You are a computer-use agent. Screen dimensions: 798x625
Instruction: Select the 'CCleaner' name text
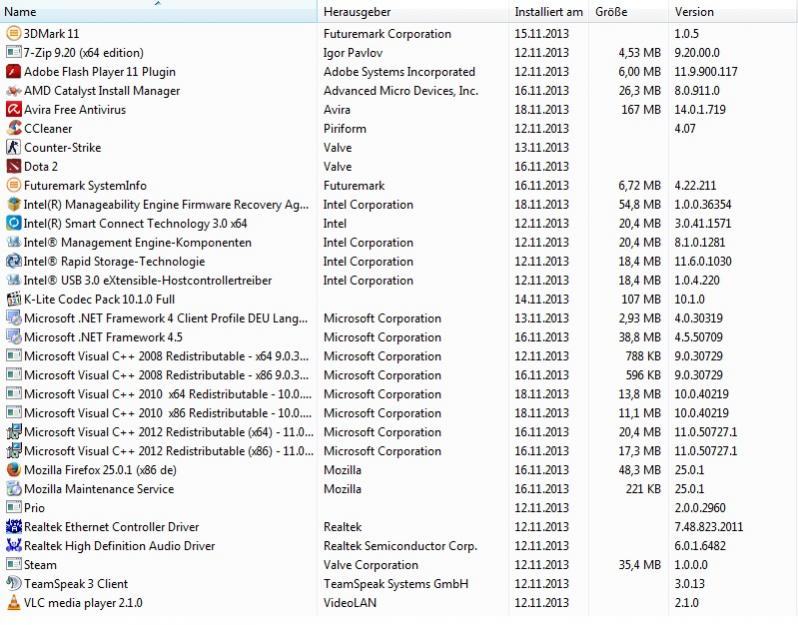[x=48, y=128]
